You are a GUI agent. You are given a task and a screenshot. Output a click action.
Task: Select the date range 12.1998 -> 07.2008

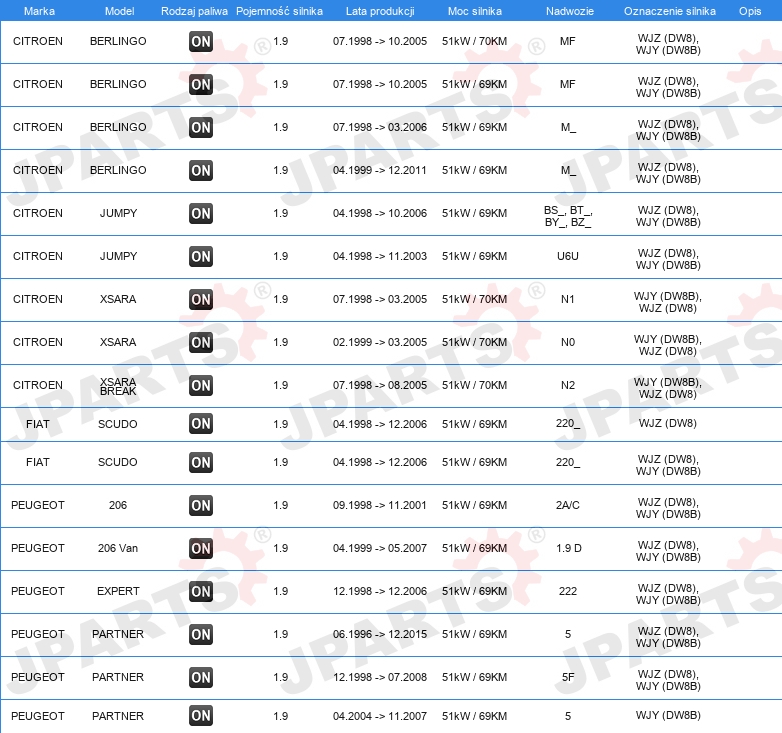tap(380, 677)
